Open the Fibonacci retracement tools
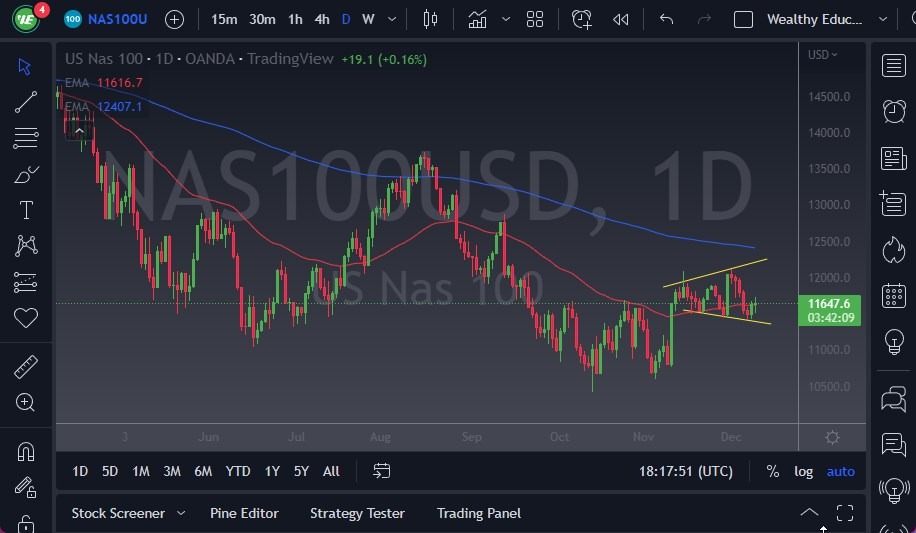 pyautogui.click(x=26, y=138)
